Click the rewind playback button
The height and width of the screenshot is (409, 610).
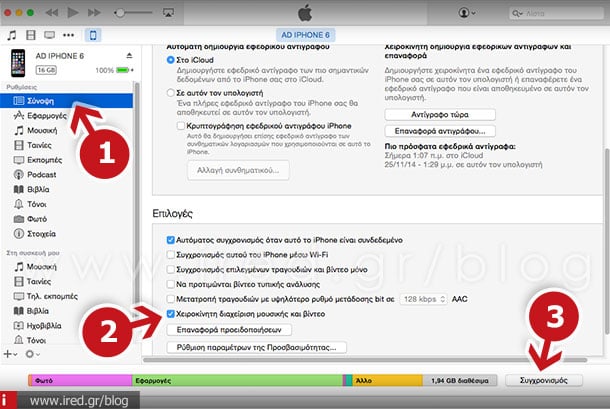pos(52,13)
